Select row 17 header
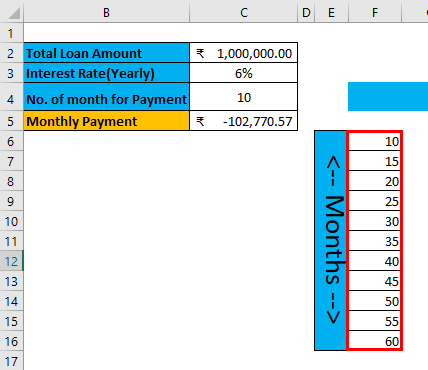The image size is (428, 370). click(11, 361)
